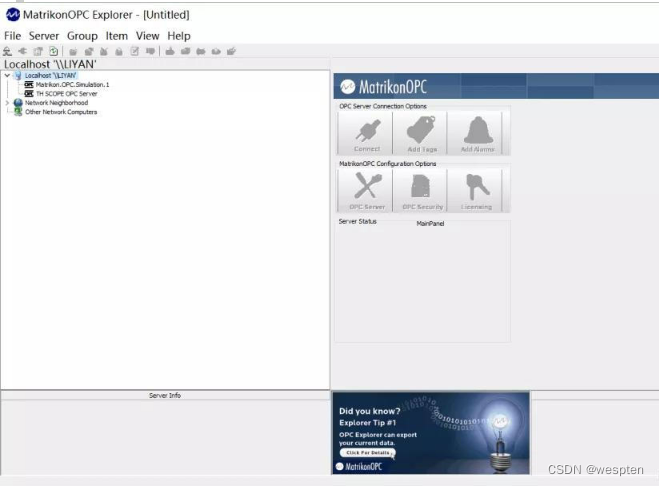
Task: Click the first toolbar icon with network person
Action: point(7,51)
